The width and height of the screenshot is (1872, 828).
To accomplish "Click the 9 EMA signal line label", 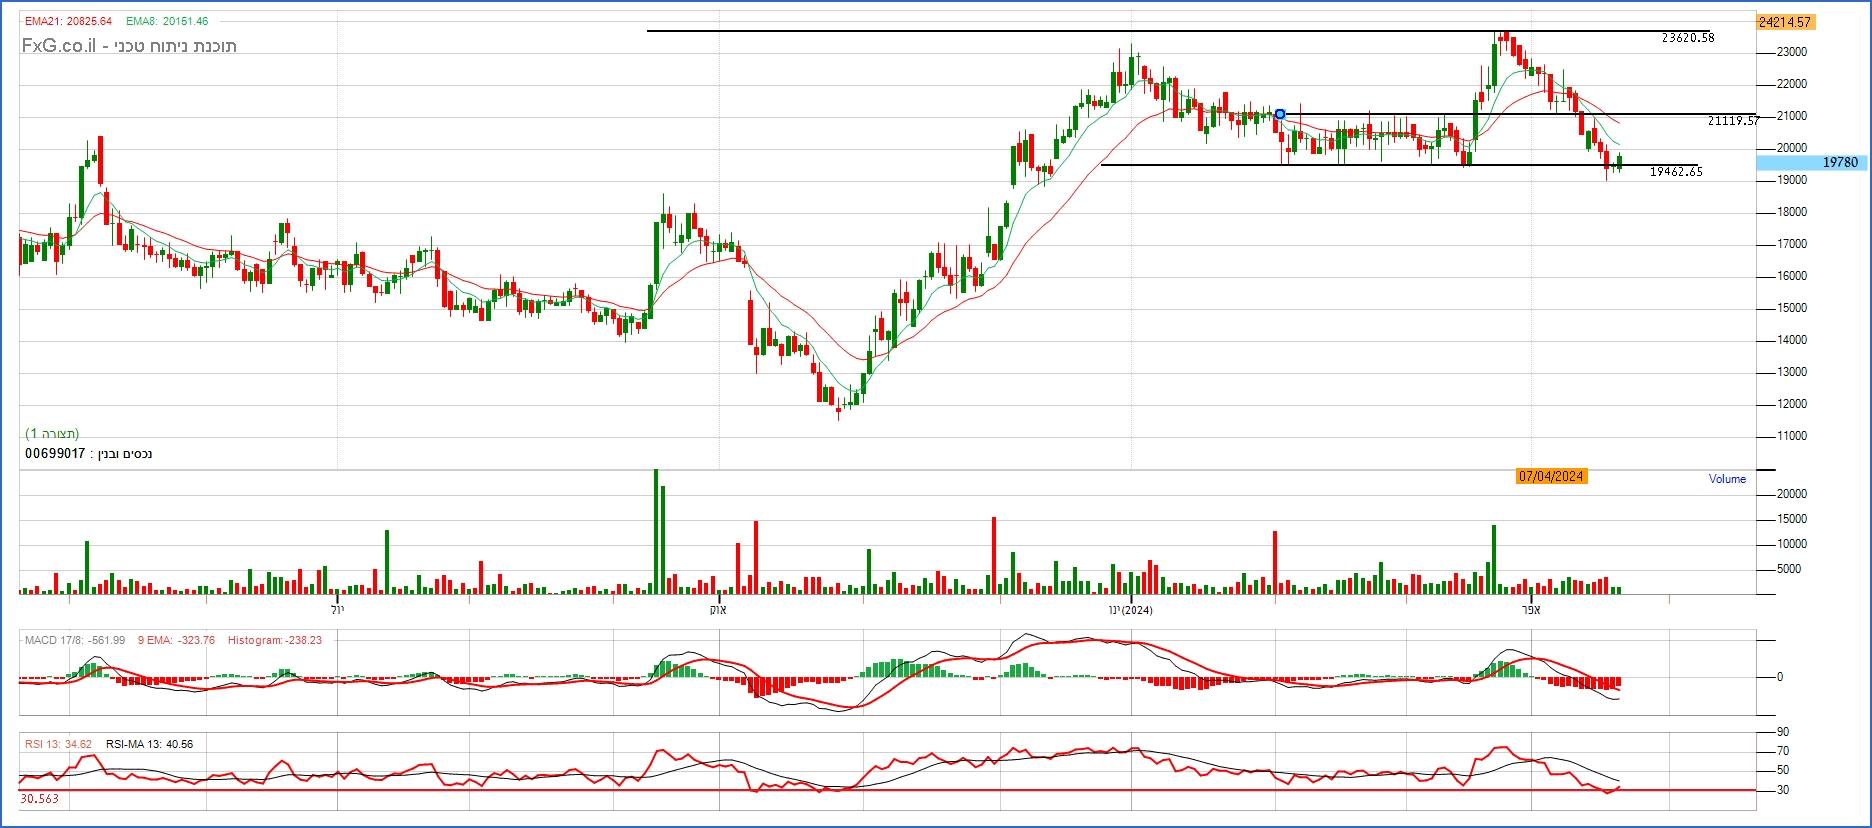I will [176, 640].
